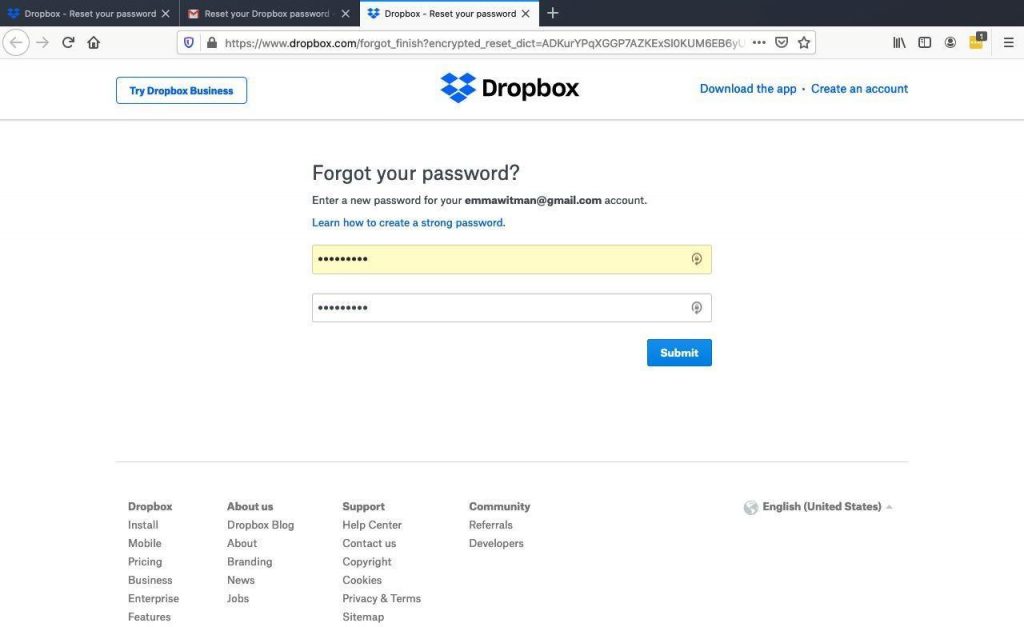The height and width of the screenshot is (627, 1024).
Task: Bookmark this page with the star icon
Action: click(x=804, y=42)
